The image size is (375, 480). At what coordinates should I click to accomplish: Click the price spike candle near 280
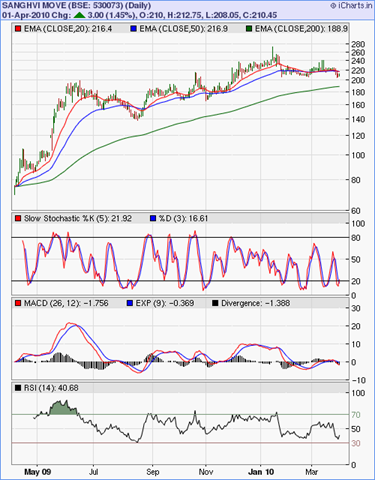coord(272,53)
